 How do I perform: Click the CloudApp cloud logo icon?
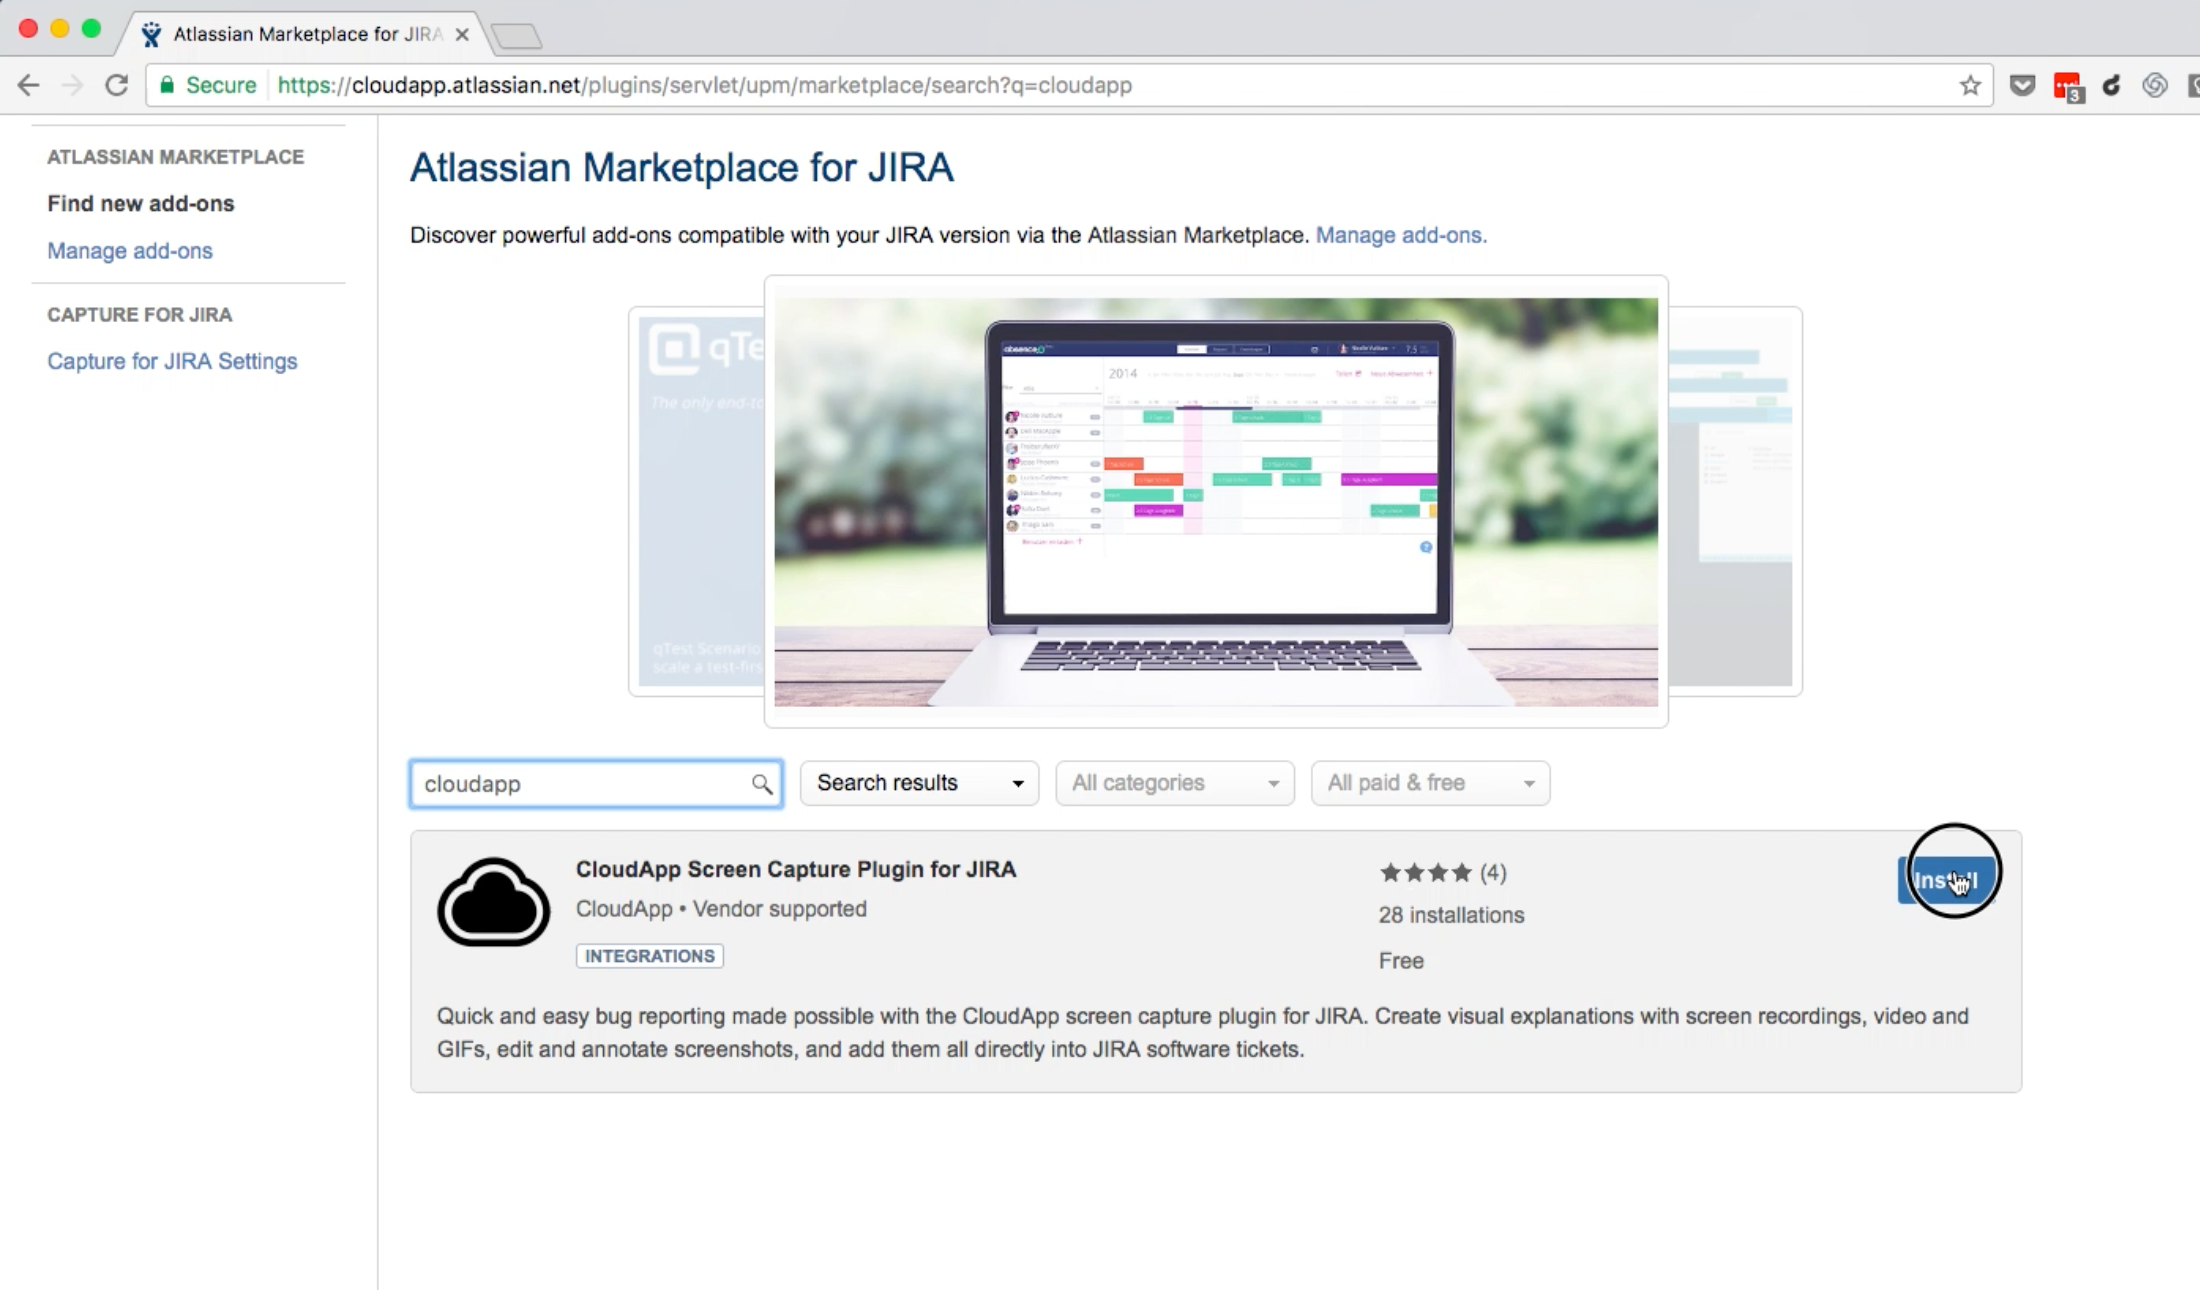pyautogui.click(x=493, y=902)
